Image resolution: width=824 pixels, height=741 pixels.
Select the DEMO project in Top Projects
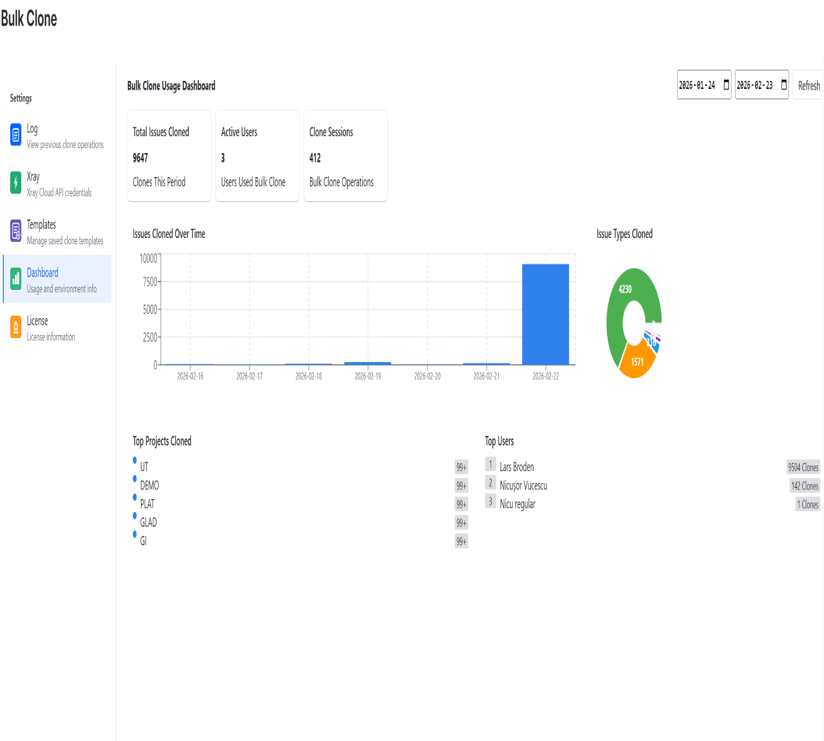click(x=149, y=486)
